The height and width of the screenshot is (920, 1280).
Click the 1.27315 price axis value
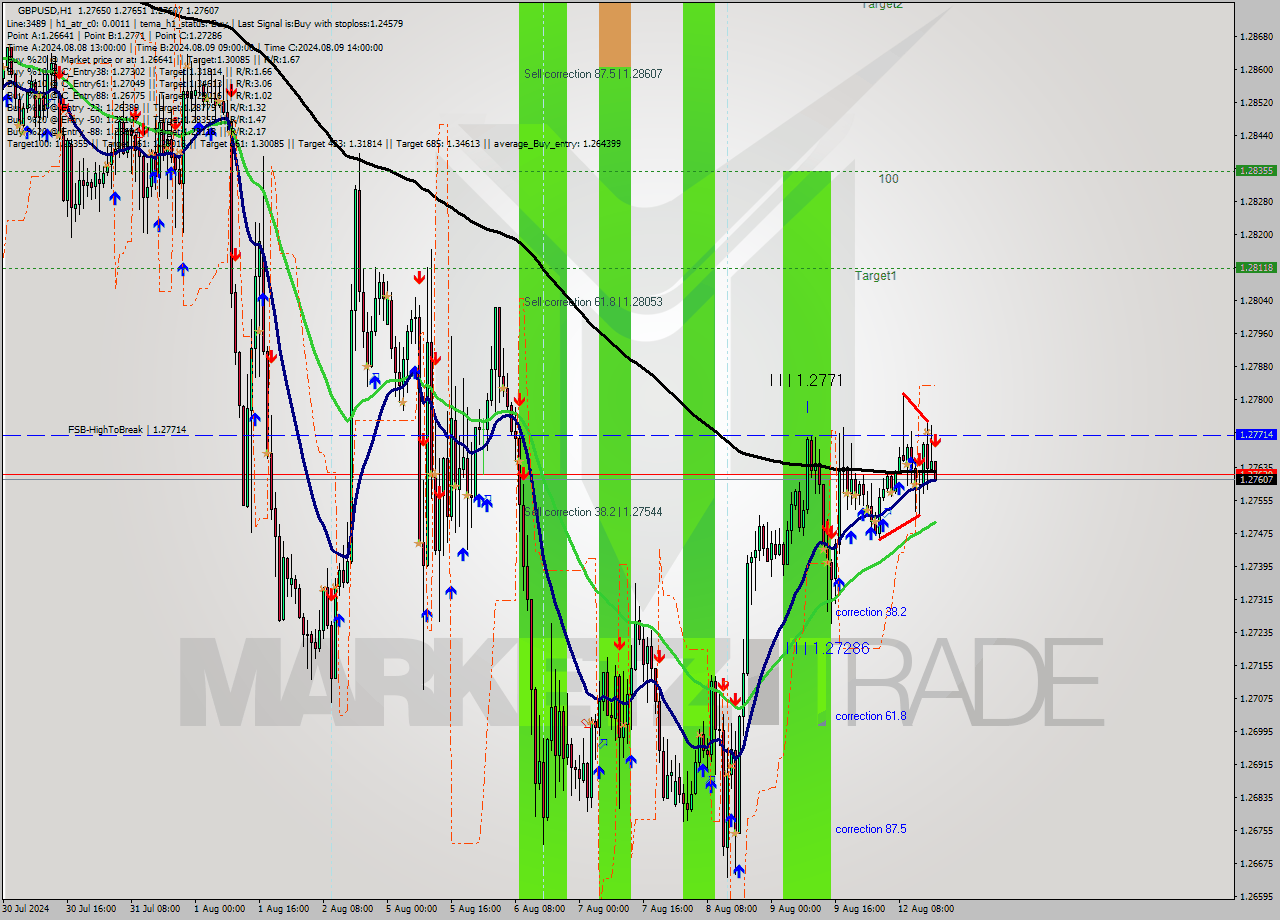coord(1255,600)
